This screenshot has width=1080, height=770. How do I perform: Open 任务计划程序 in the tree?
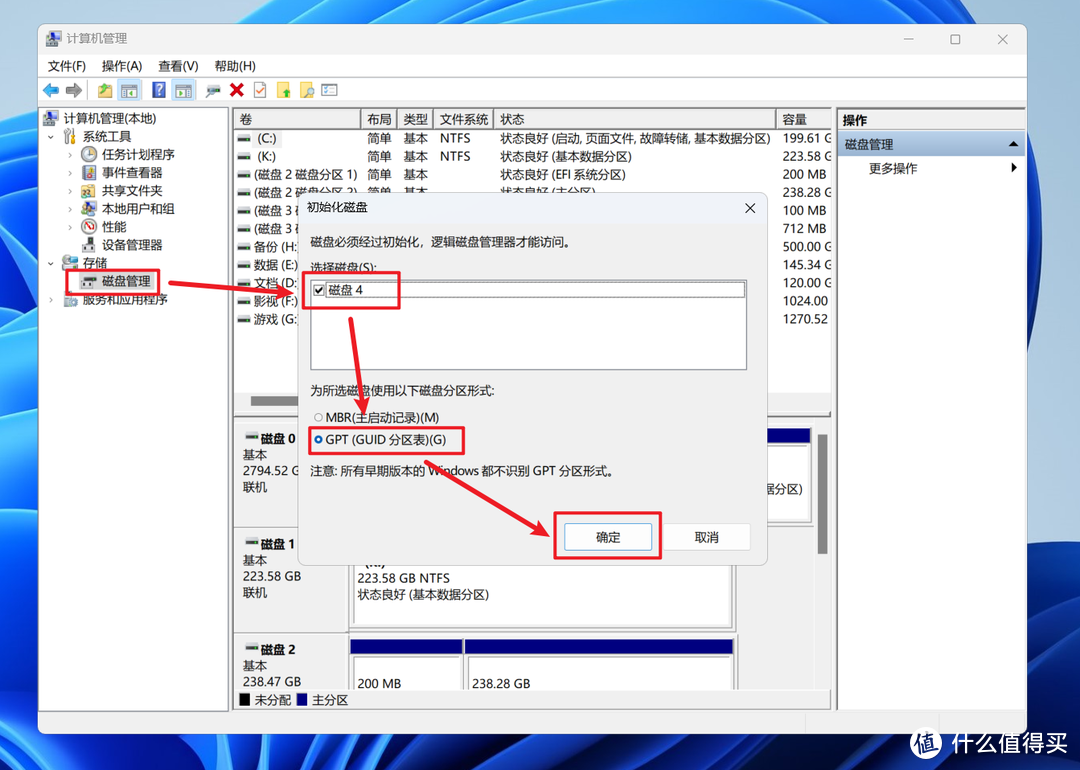[x=137, y=155]
